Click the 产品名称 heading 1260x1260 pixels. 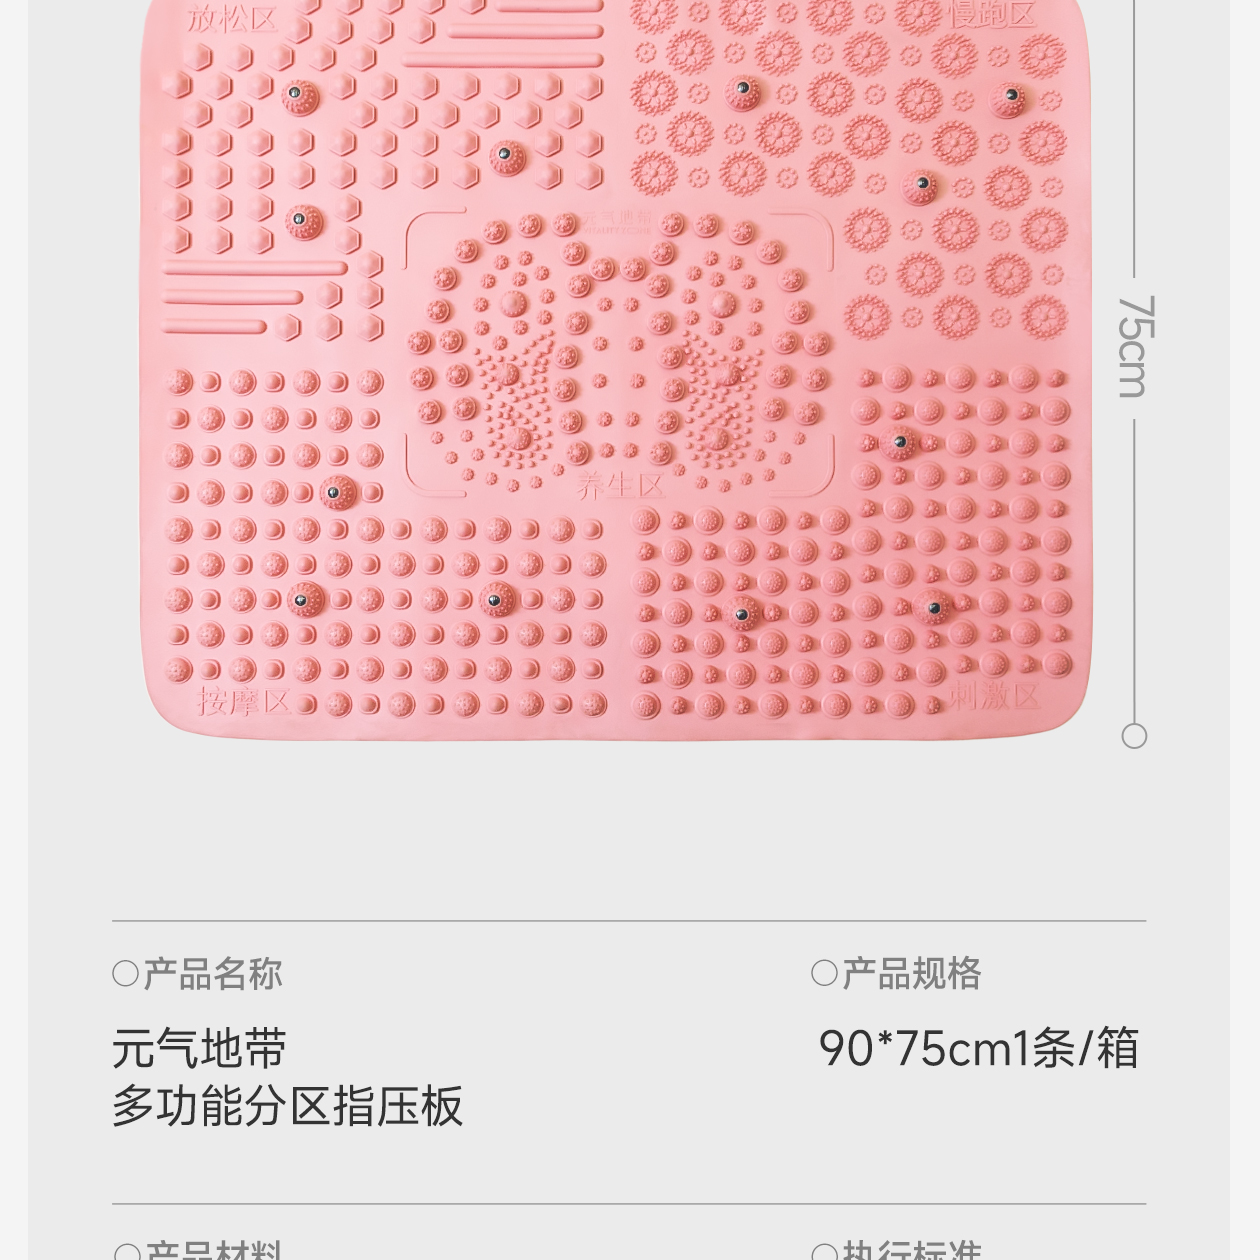pos(213,973)
